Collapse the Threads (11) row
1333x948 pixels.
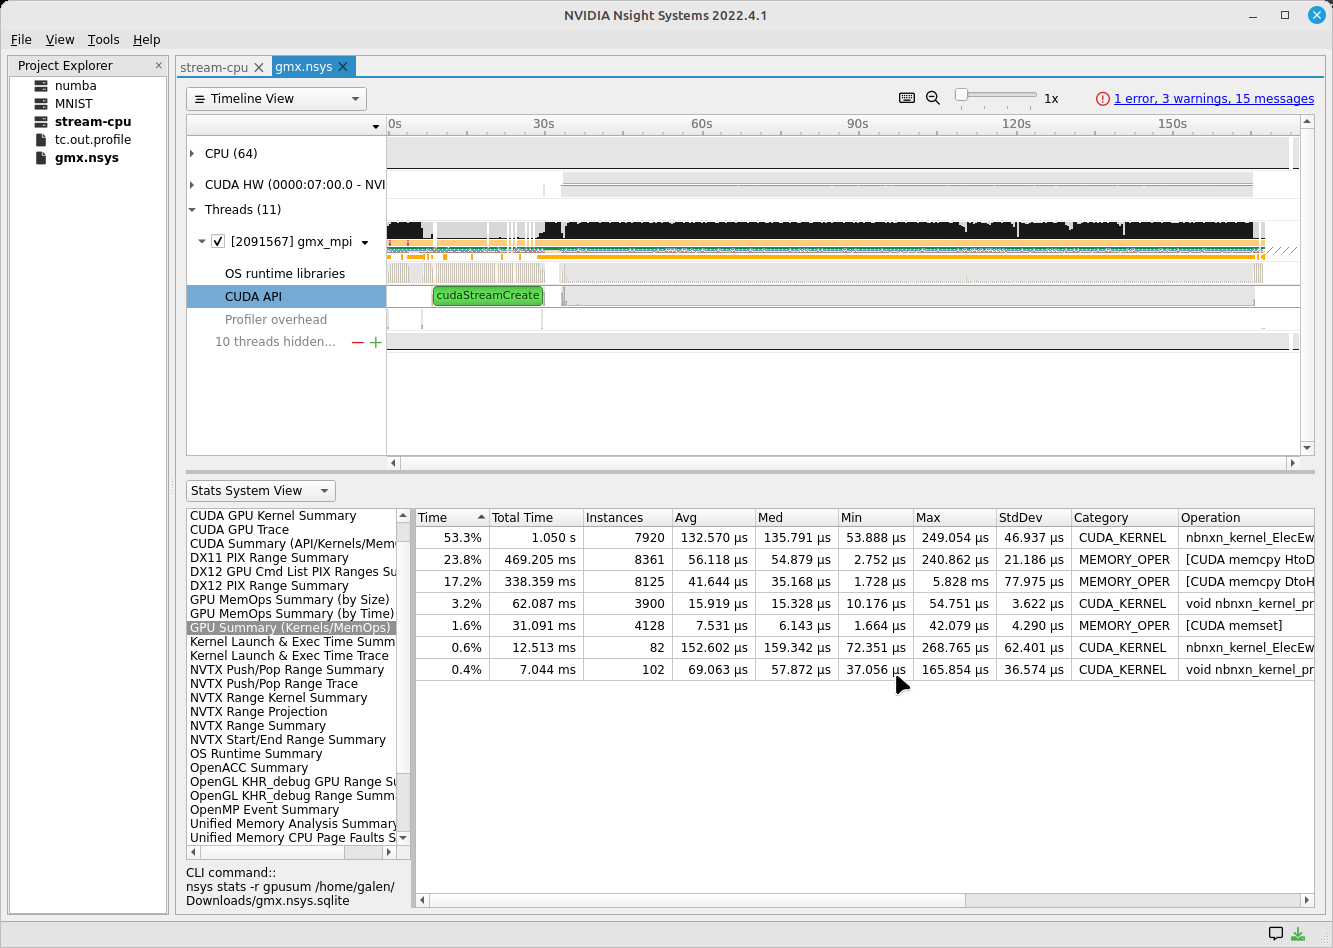[192, 210]
